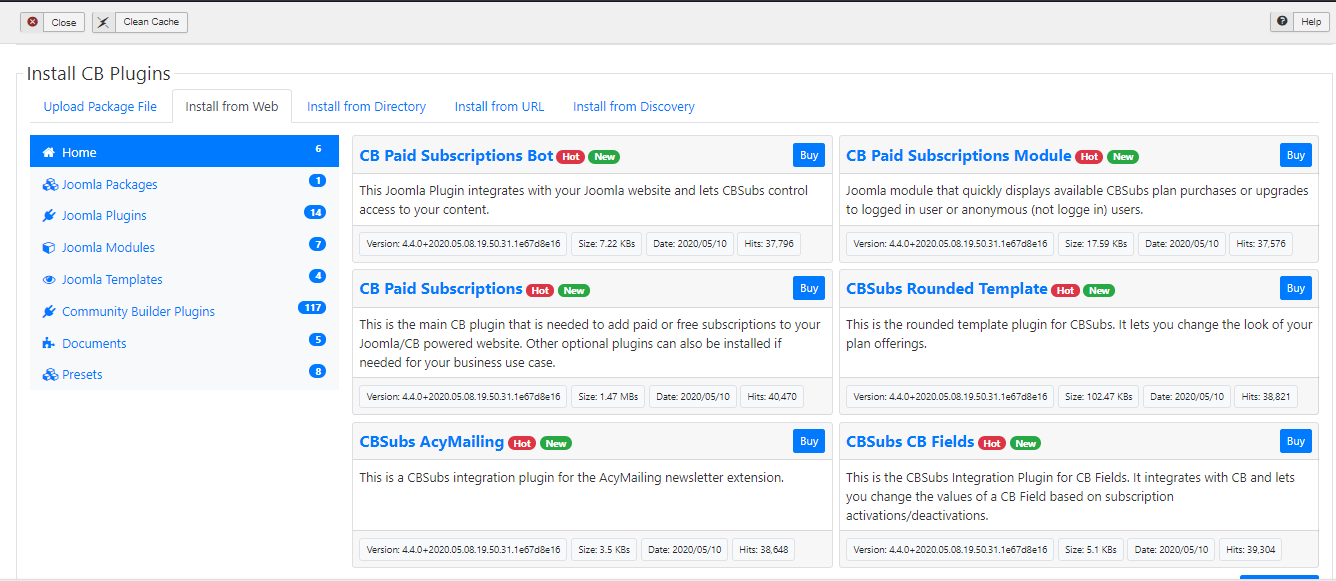This screenshot has height=581, width=1336.
Task: Click "Hits: 39,304" label
Action: click(1250, 549)
